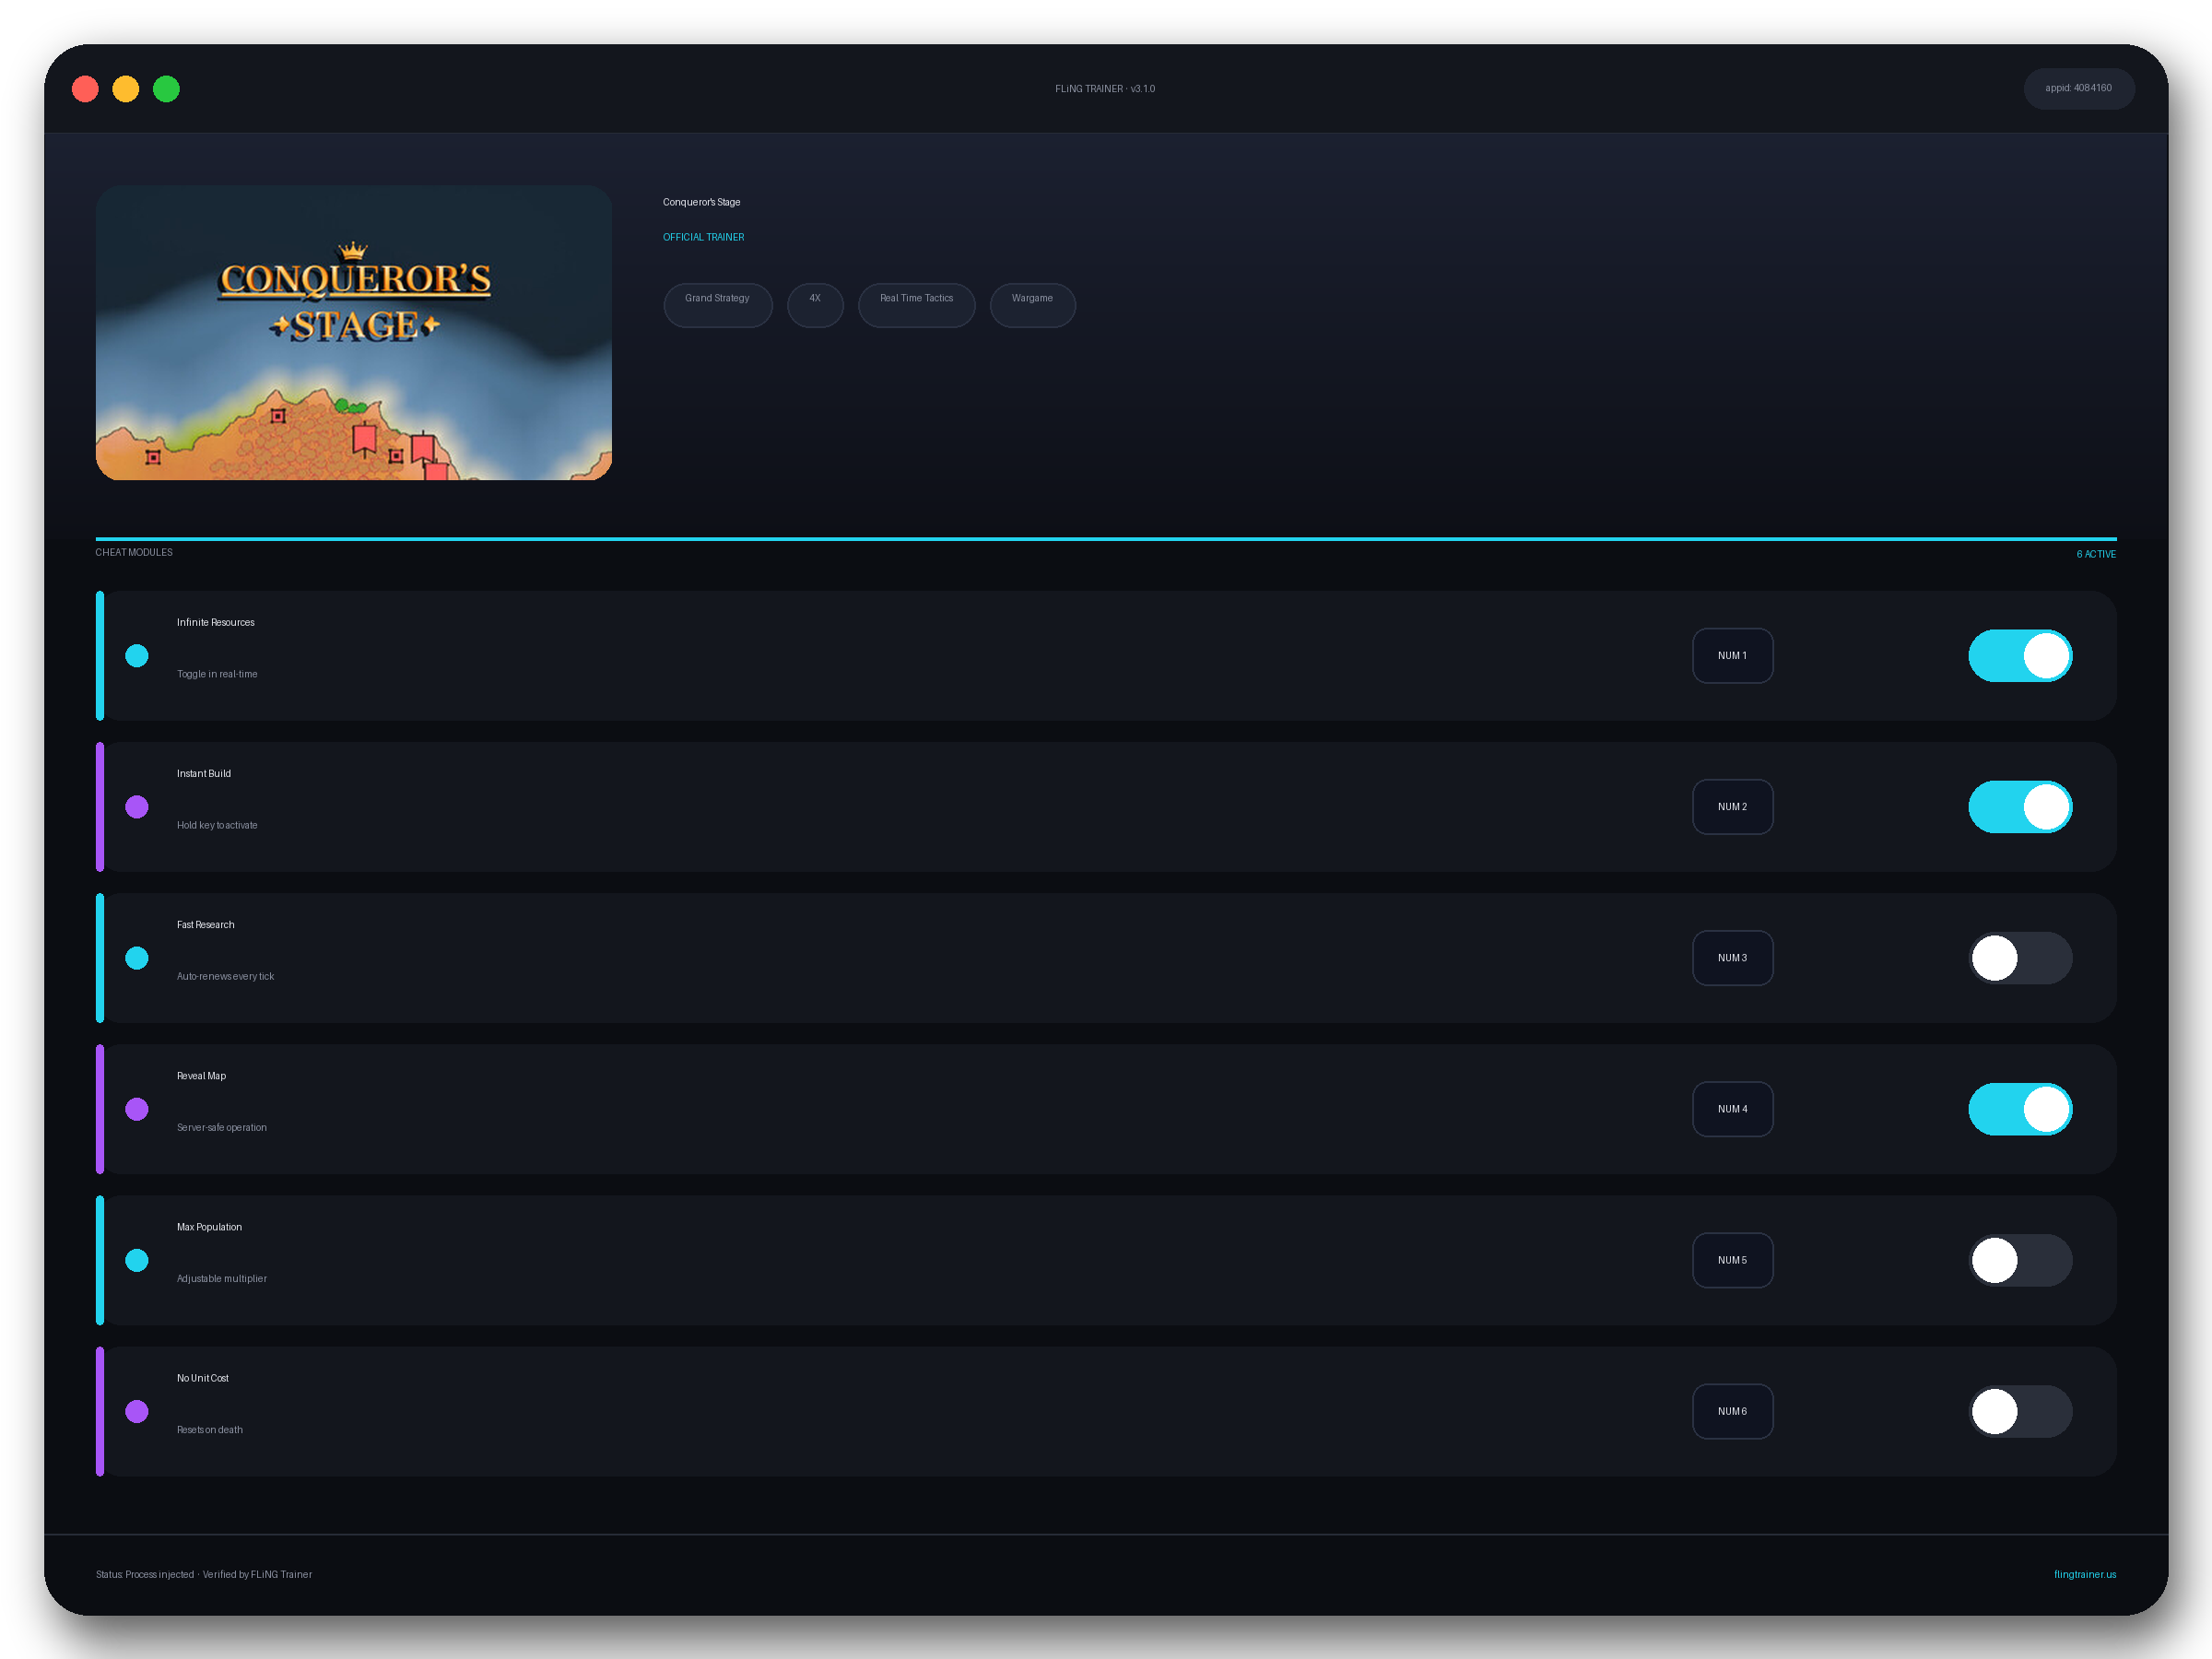Click the purple dot beside Instant Build
Screen dimensions: 2212x1659
[x=137, y=807]
